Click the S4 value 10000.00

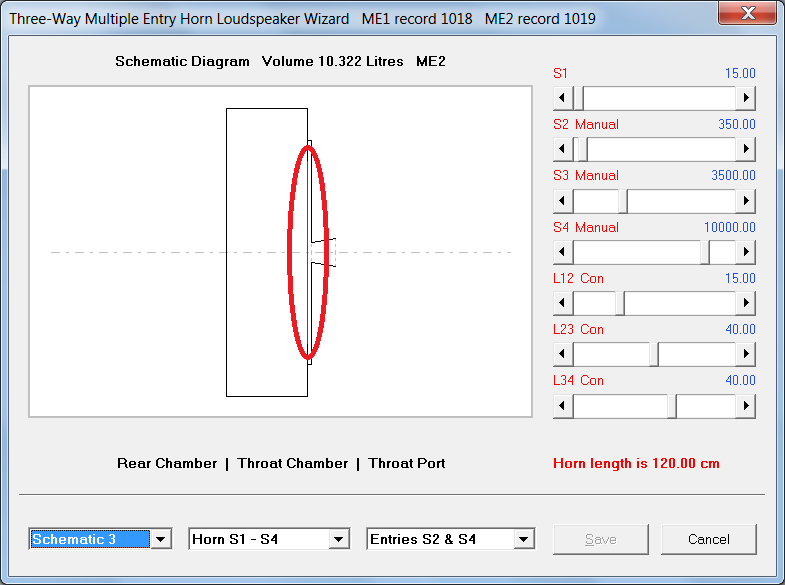[x=729, y=228]
